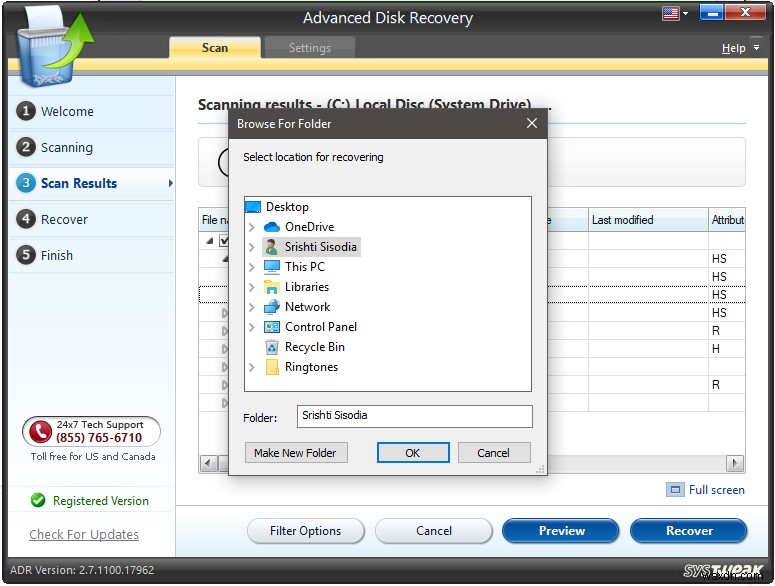Click Cancel in Browse For Folder dialog
Image resolution: width=775 pixels, height=586 pixels.
tap(494, 453)
